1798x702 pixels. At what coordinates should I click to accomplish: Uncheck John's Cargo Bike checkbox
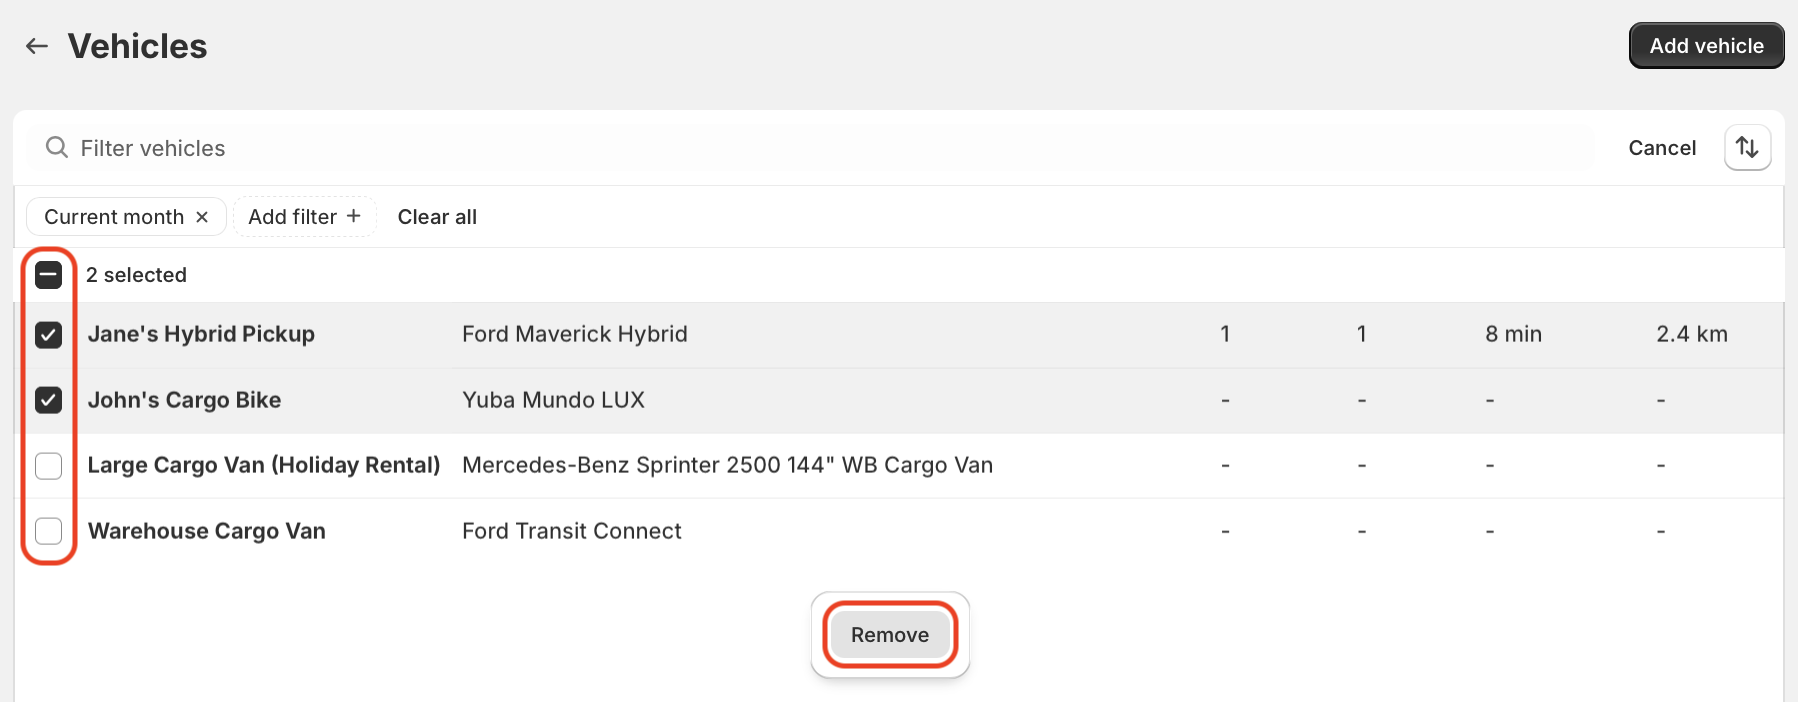pyautogui.click(x=49, y=400)
